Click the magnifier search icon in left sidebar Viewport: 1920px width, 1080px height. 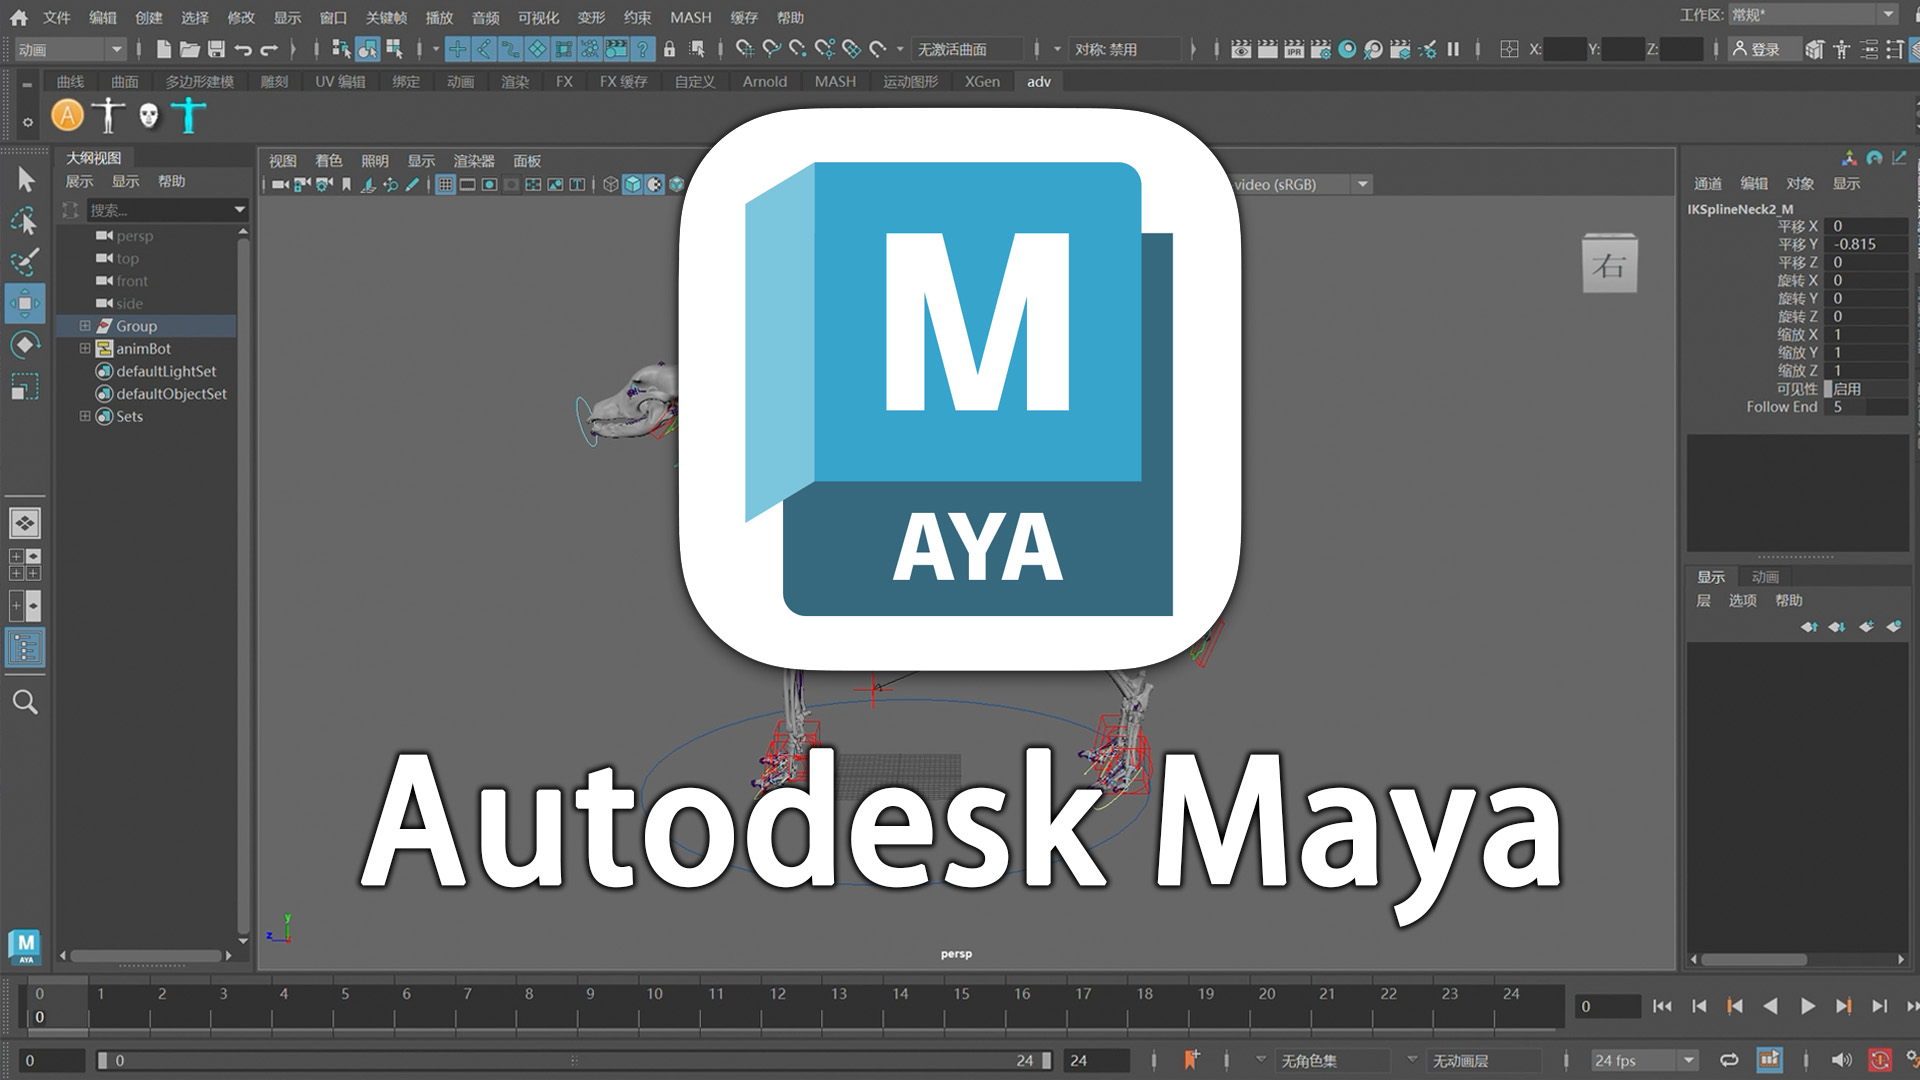(x=25, y=702)
